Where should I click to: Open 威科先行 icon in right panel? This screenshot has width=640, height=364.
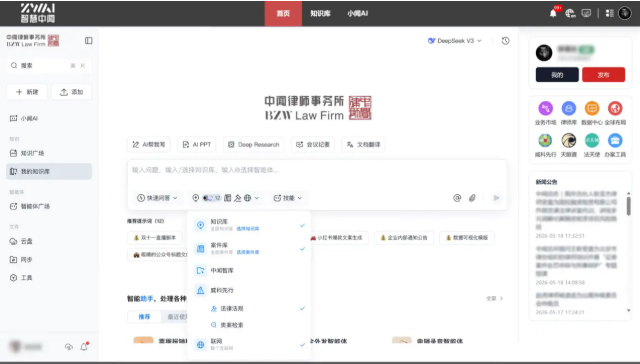545,140
